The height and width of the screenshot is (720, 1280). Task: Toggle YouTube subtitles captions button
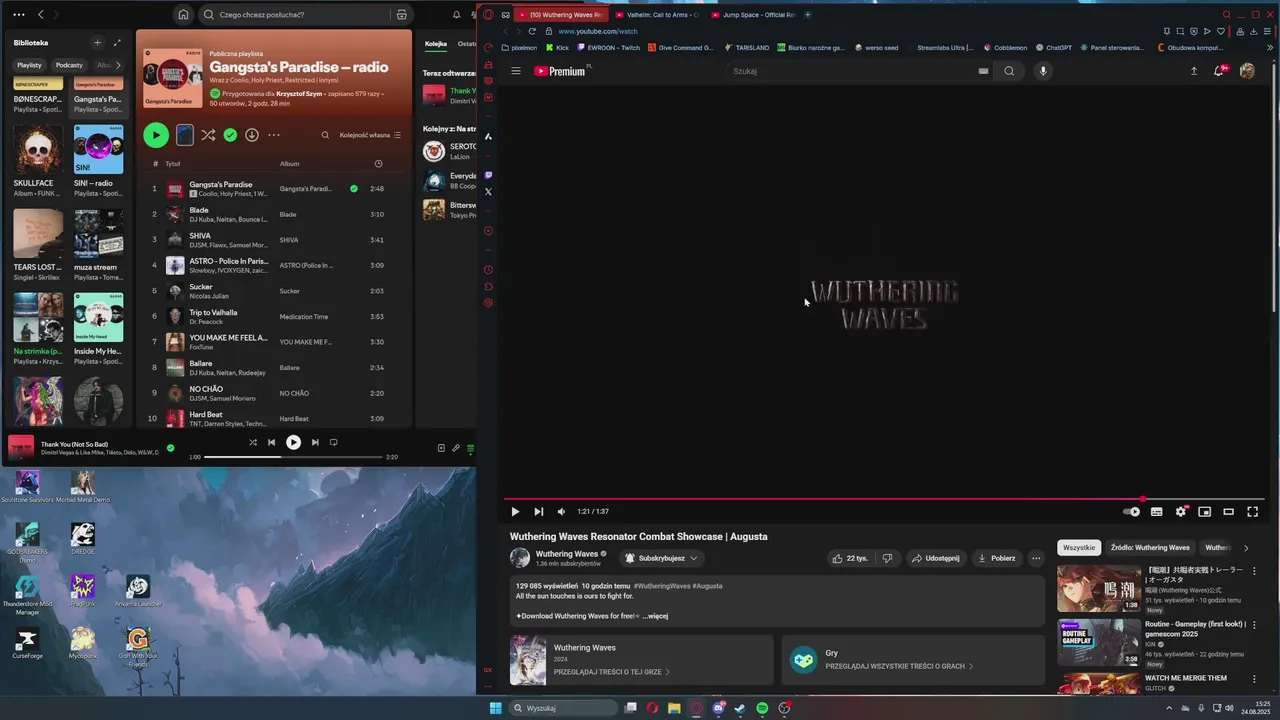coord(1157,511)
